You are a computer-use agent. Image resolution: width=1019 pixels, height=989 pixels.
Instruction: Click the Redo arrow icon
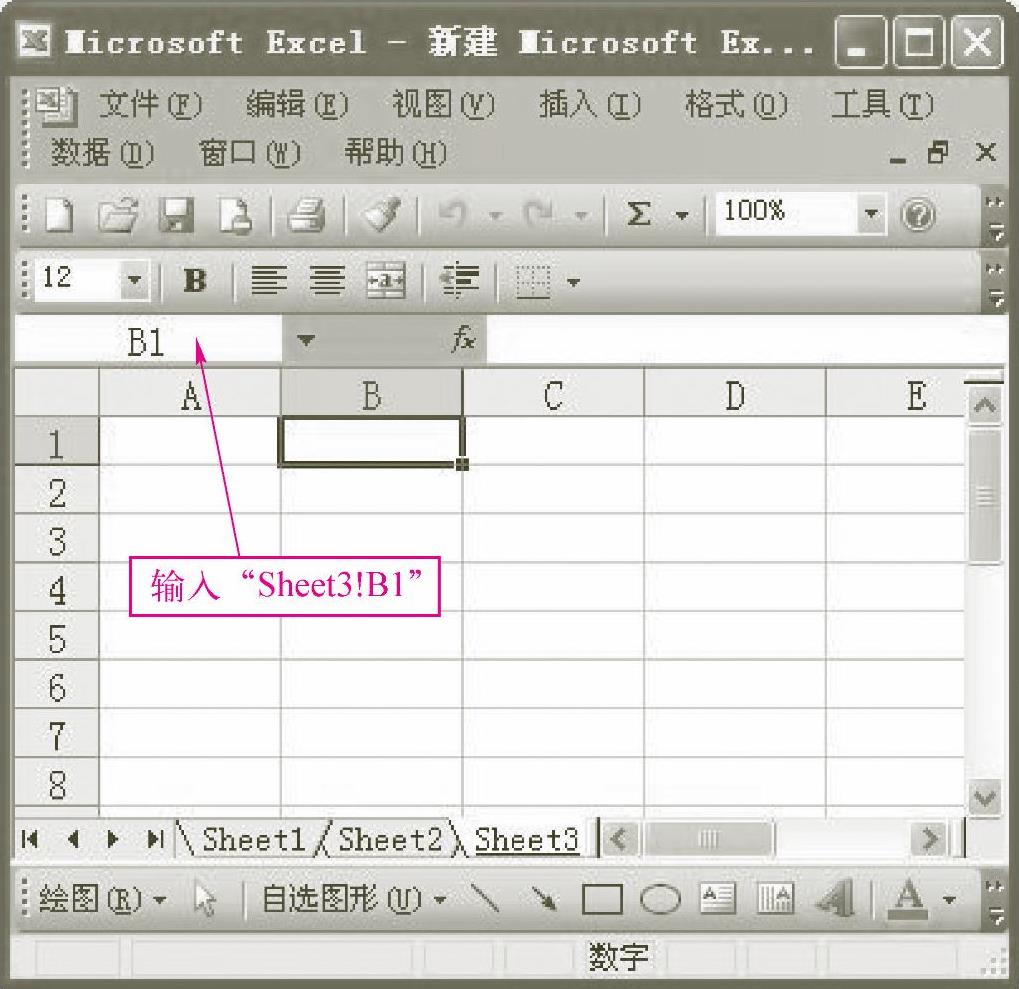pyautogui.click(x=539, y=214)
